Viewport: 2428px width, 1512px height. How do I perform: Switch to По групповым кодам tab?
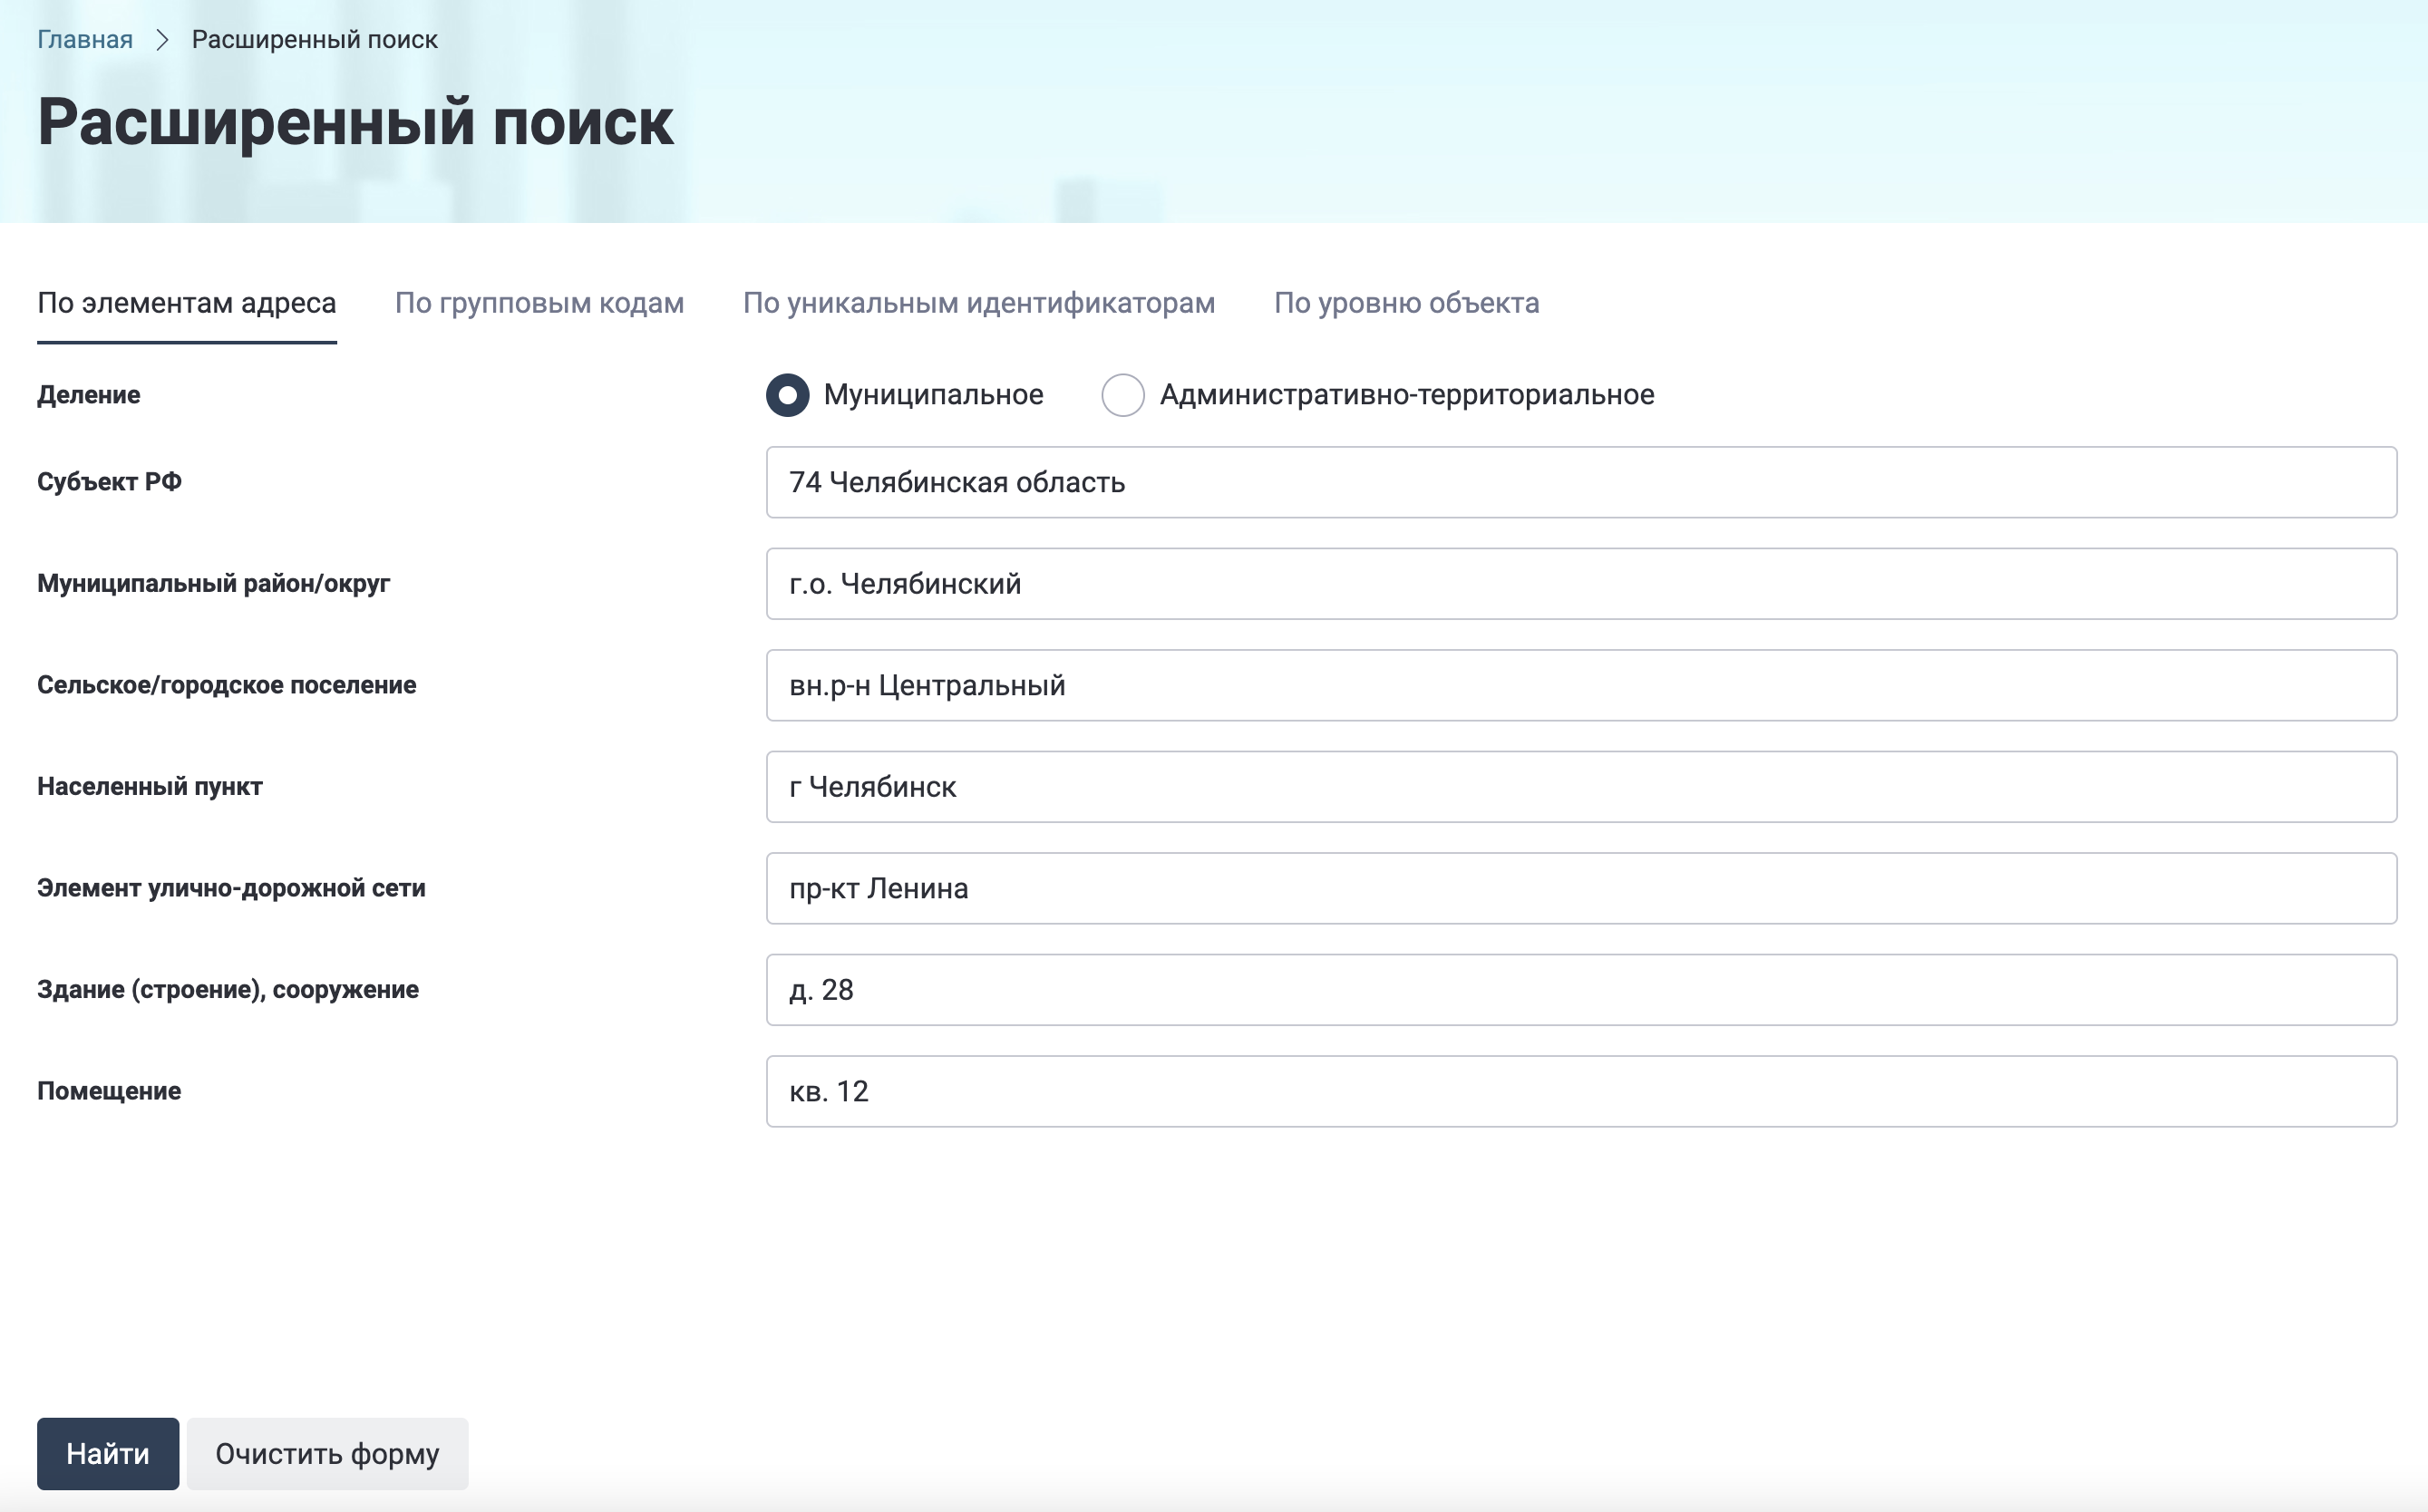tap(539, 303)
